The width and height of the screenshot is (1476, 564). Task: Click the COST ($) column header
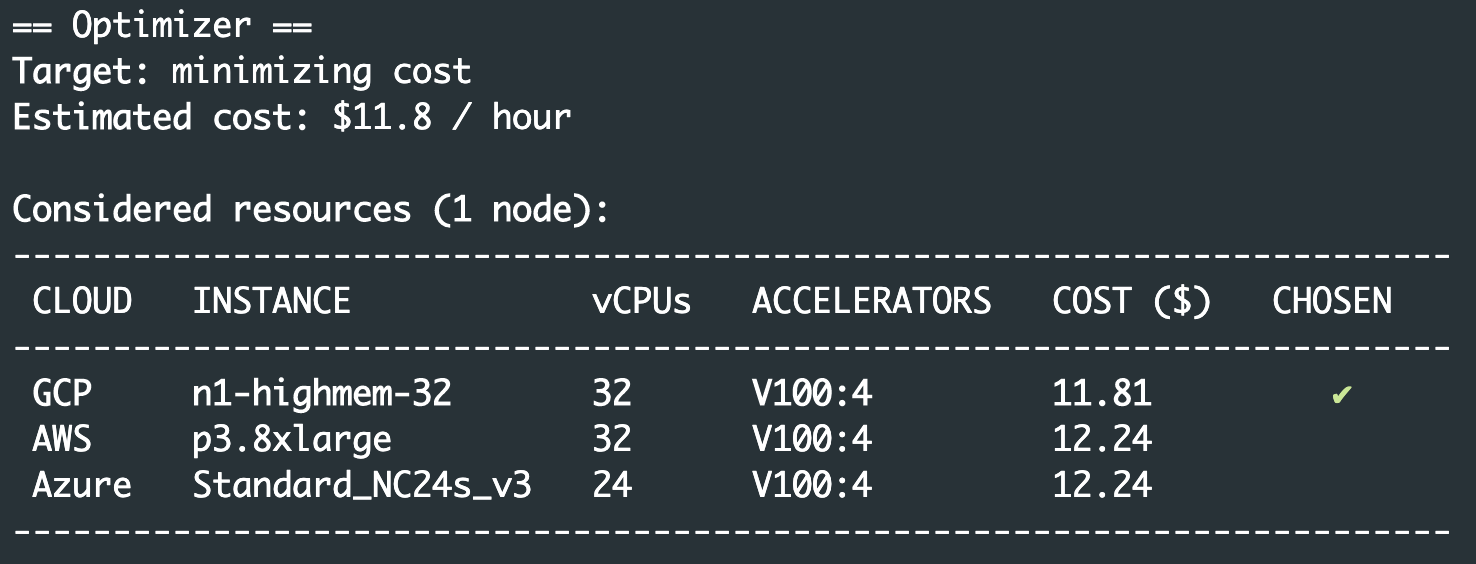click(1132, 301)
